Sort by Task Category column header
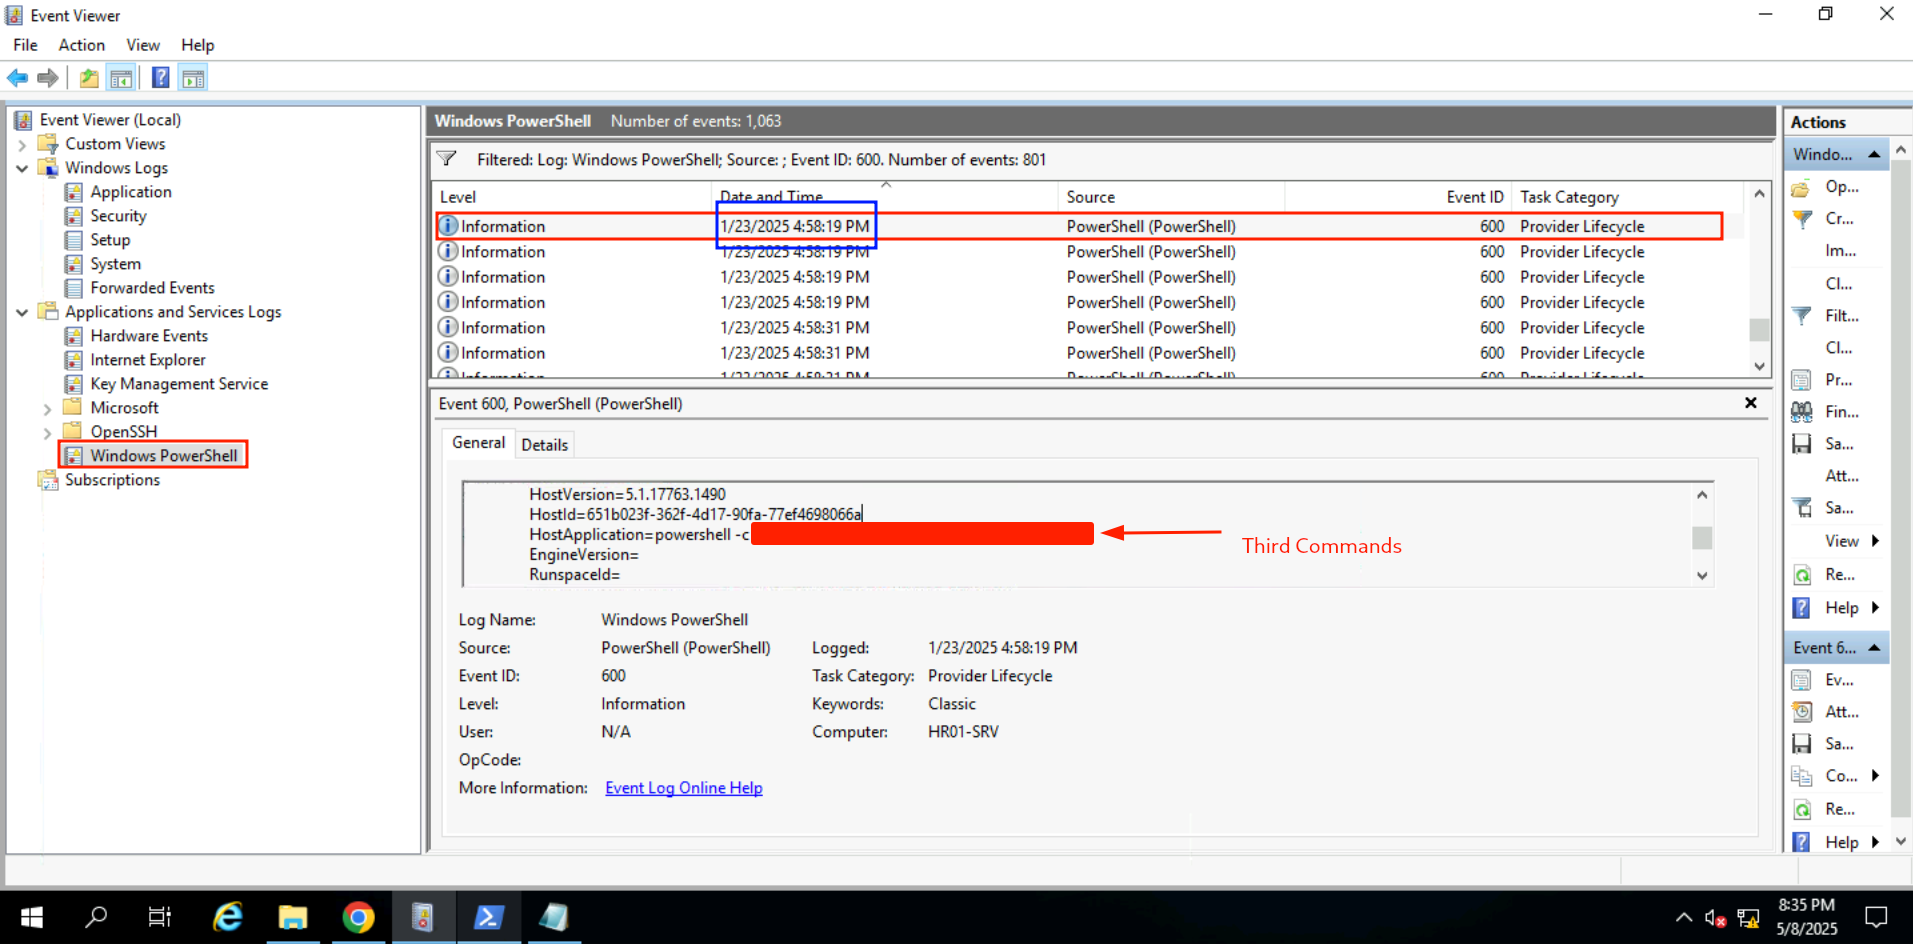The width and height of the screenshot is (1913, 944). [x=1628, y=197]
